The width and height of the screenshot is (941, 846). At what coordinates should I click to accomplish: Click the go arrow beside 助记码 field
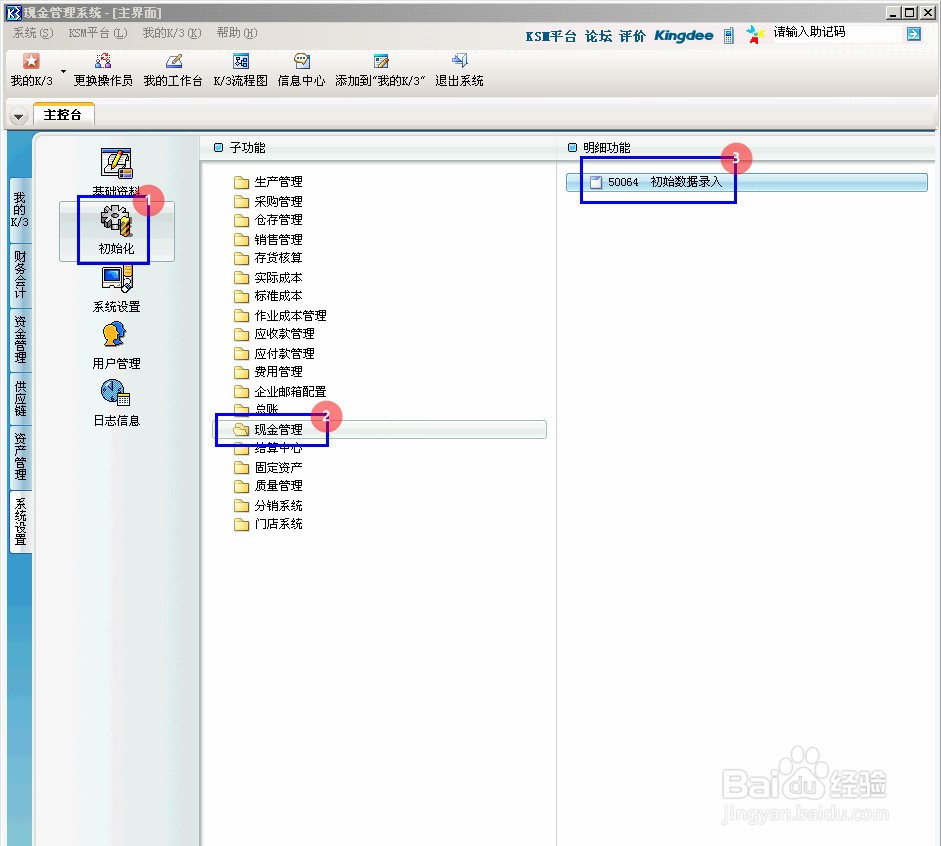(x=913, y=34)
